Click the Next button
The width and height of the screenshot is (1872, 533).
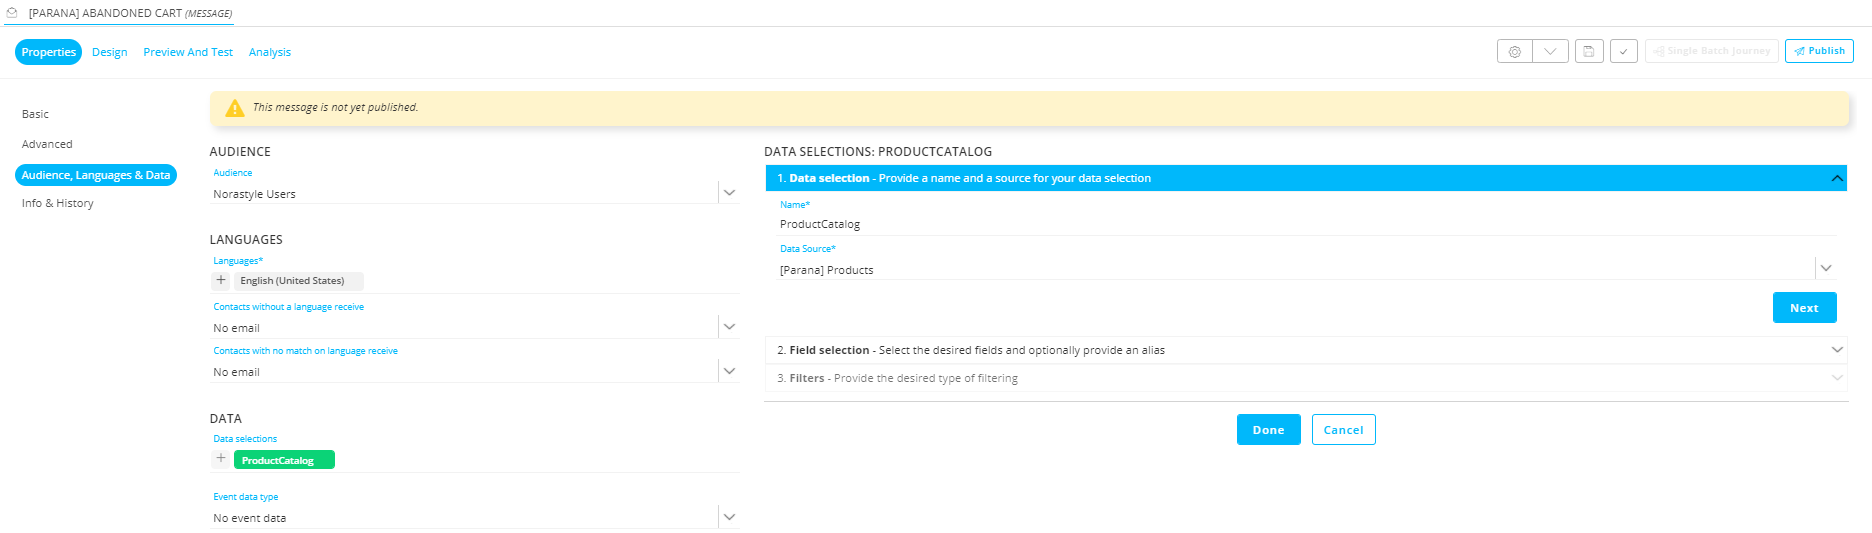click(1804, 308)
